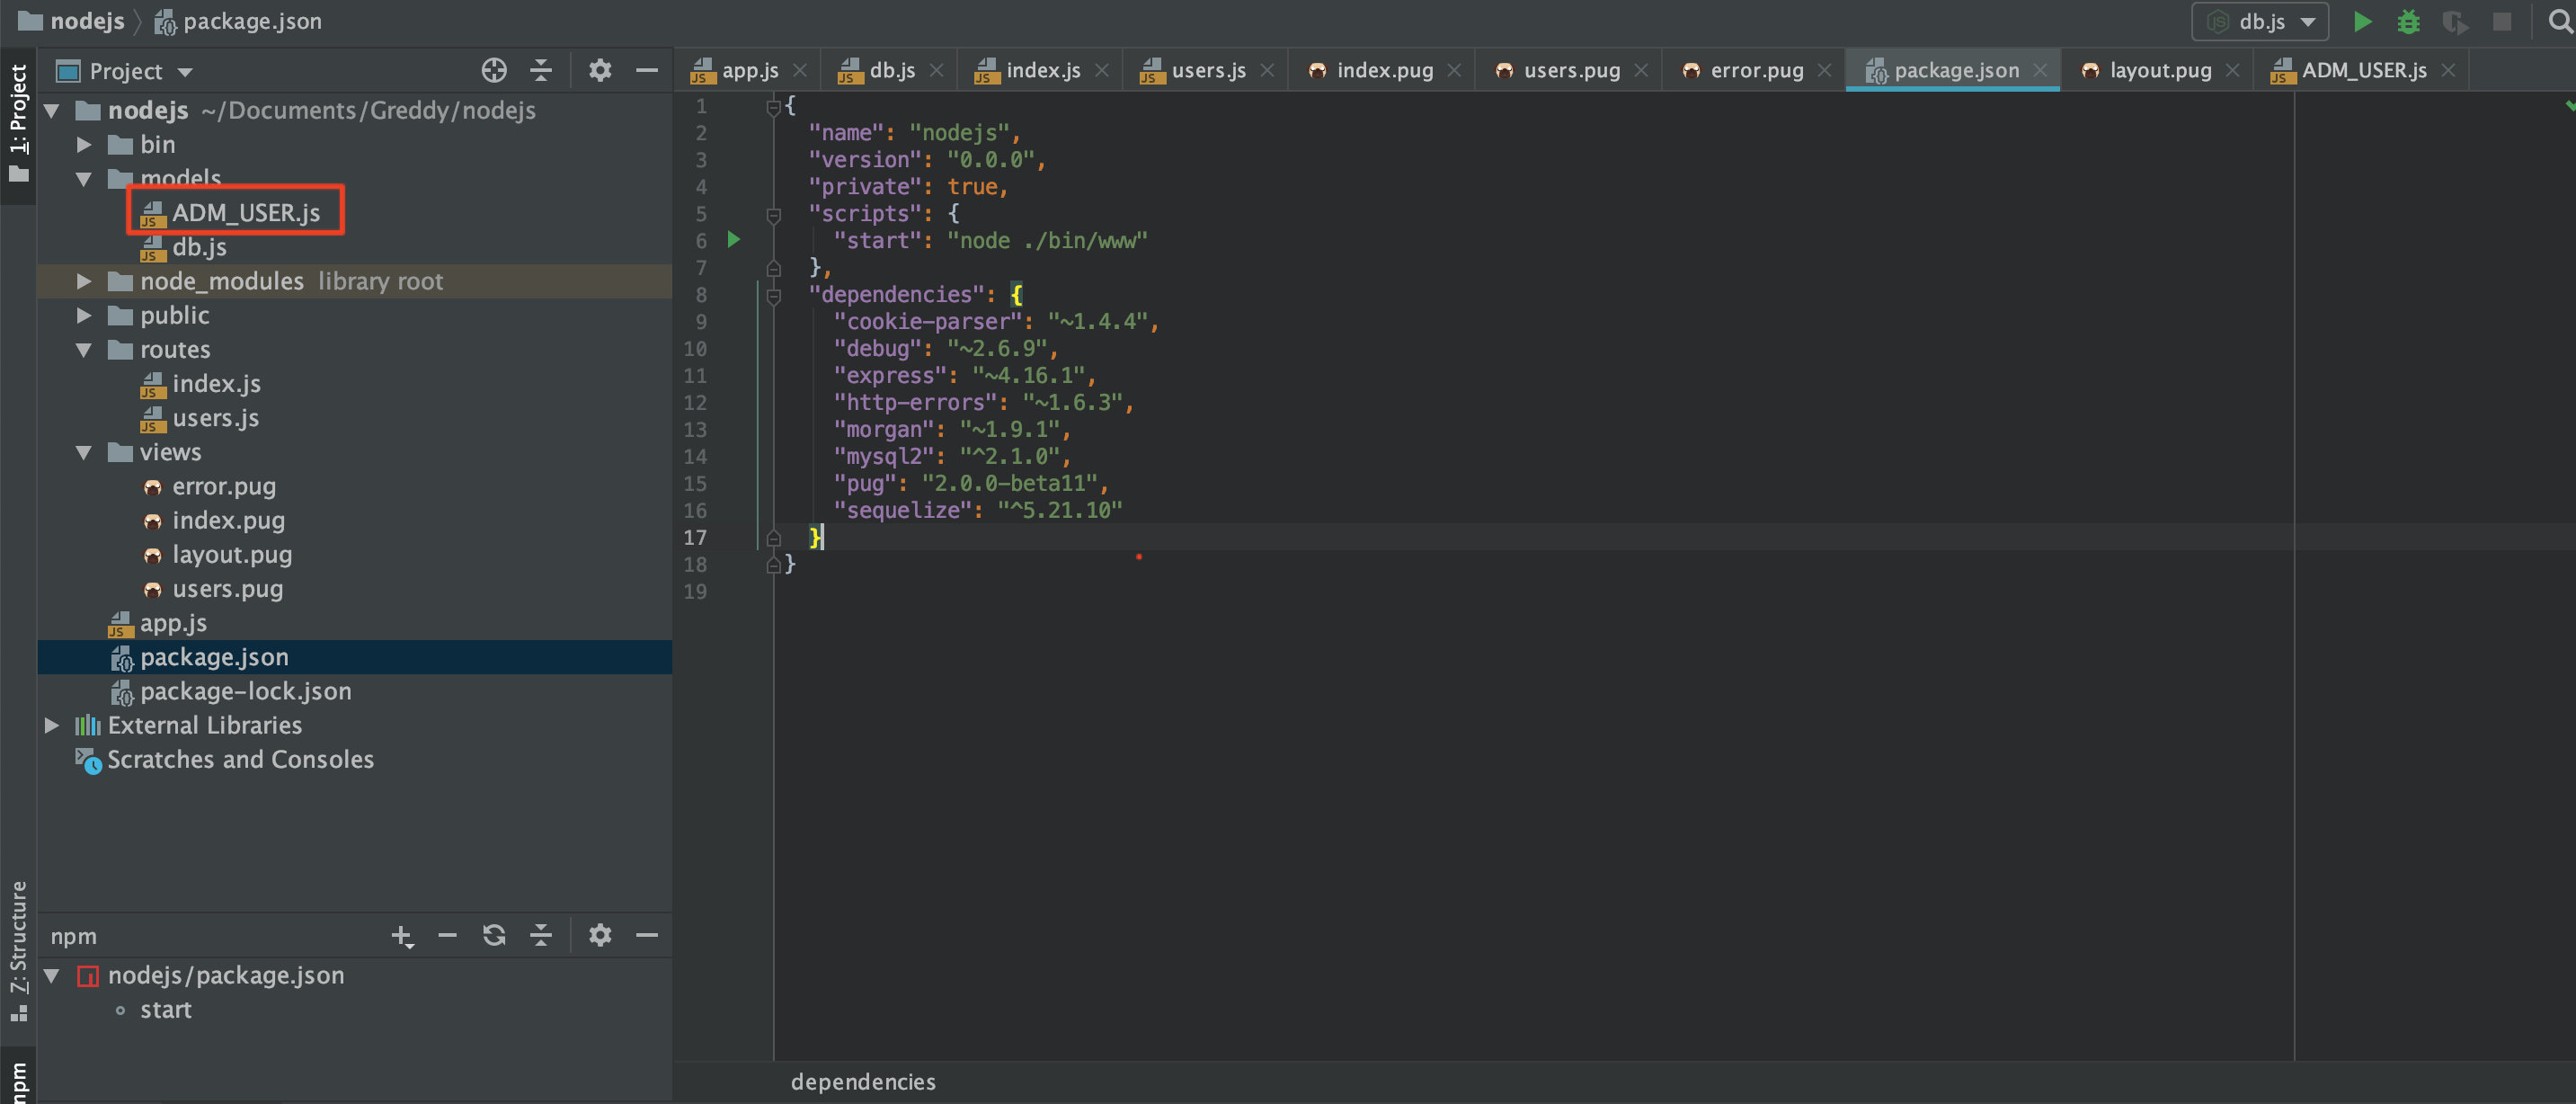Open ADM_USER.js in project tree
The image size is (2576, 1104).
[x=245, y=213]
